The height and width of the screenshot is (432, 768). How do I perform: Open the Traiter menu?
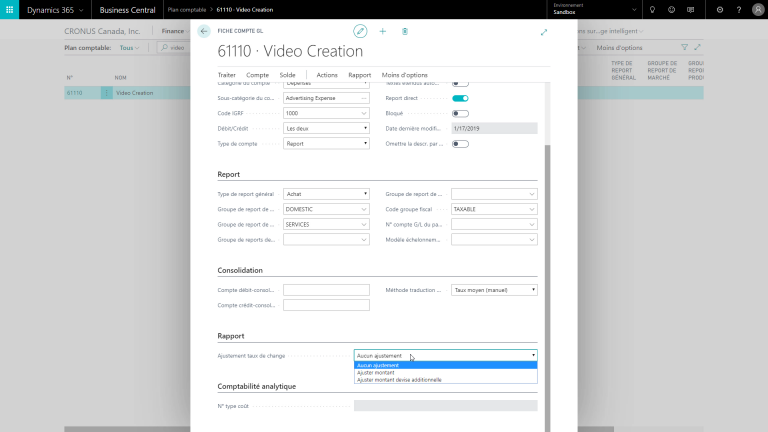tap(227, 75)
